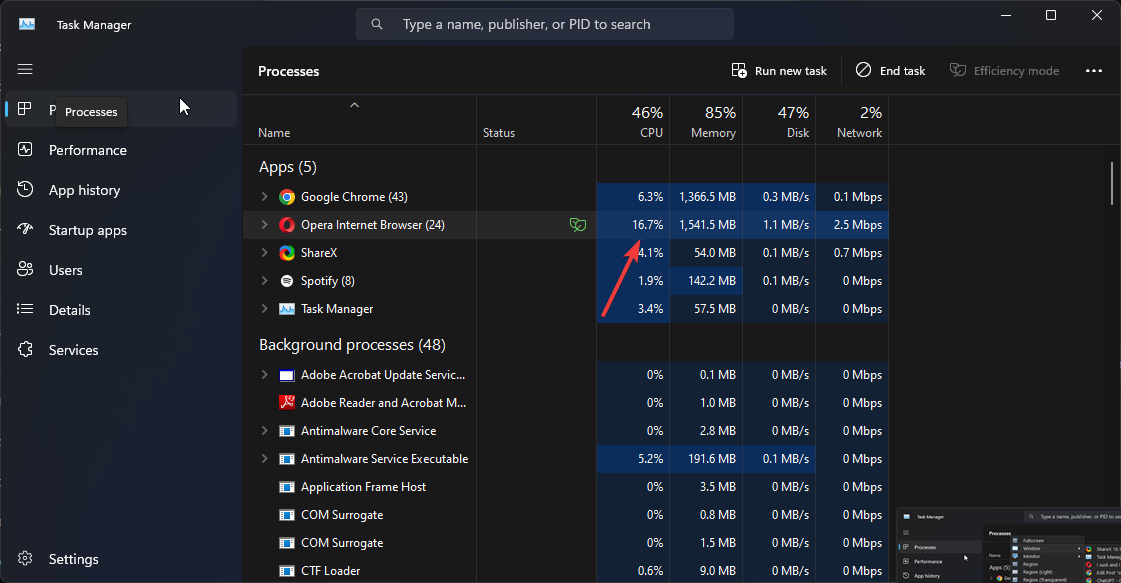Expand the Spotify process group

point(265,280)
